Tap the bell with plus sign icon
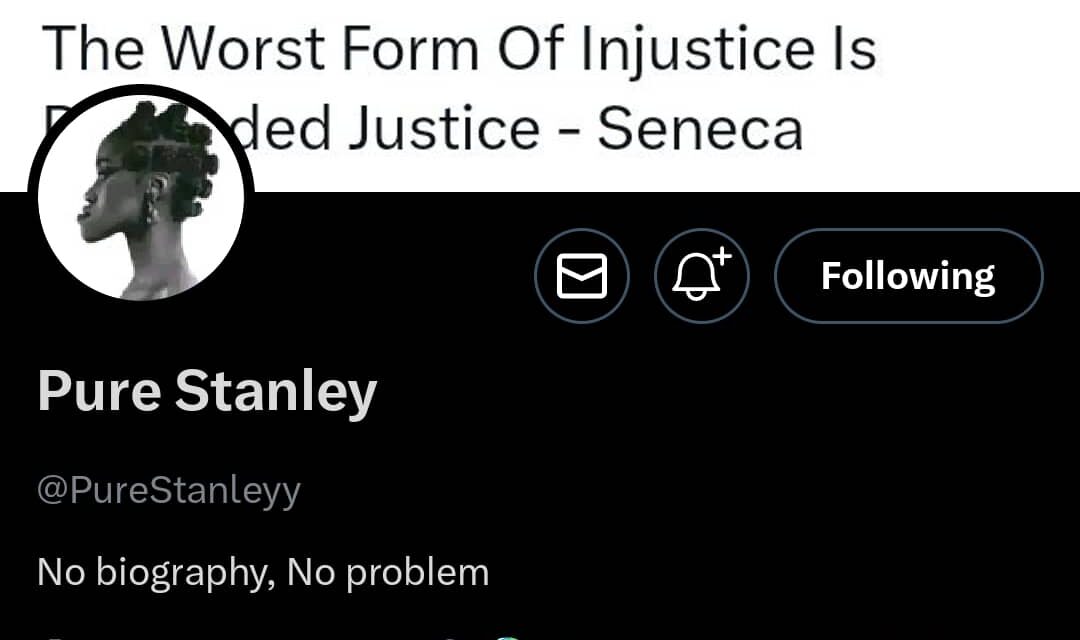 pyautogui.click(x=701, y=276)
